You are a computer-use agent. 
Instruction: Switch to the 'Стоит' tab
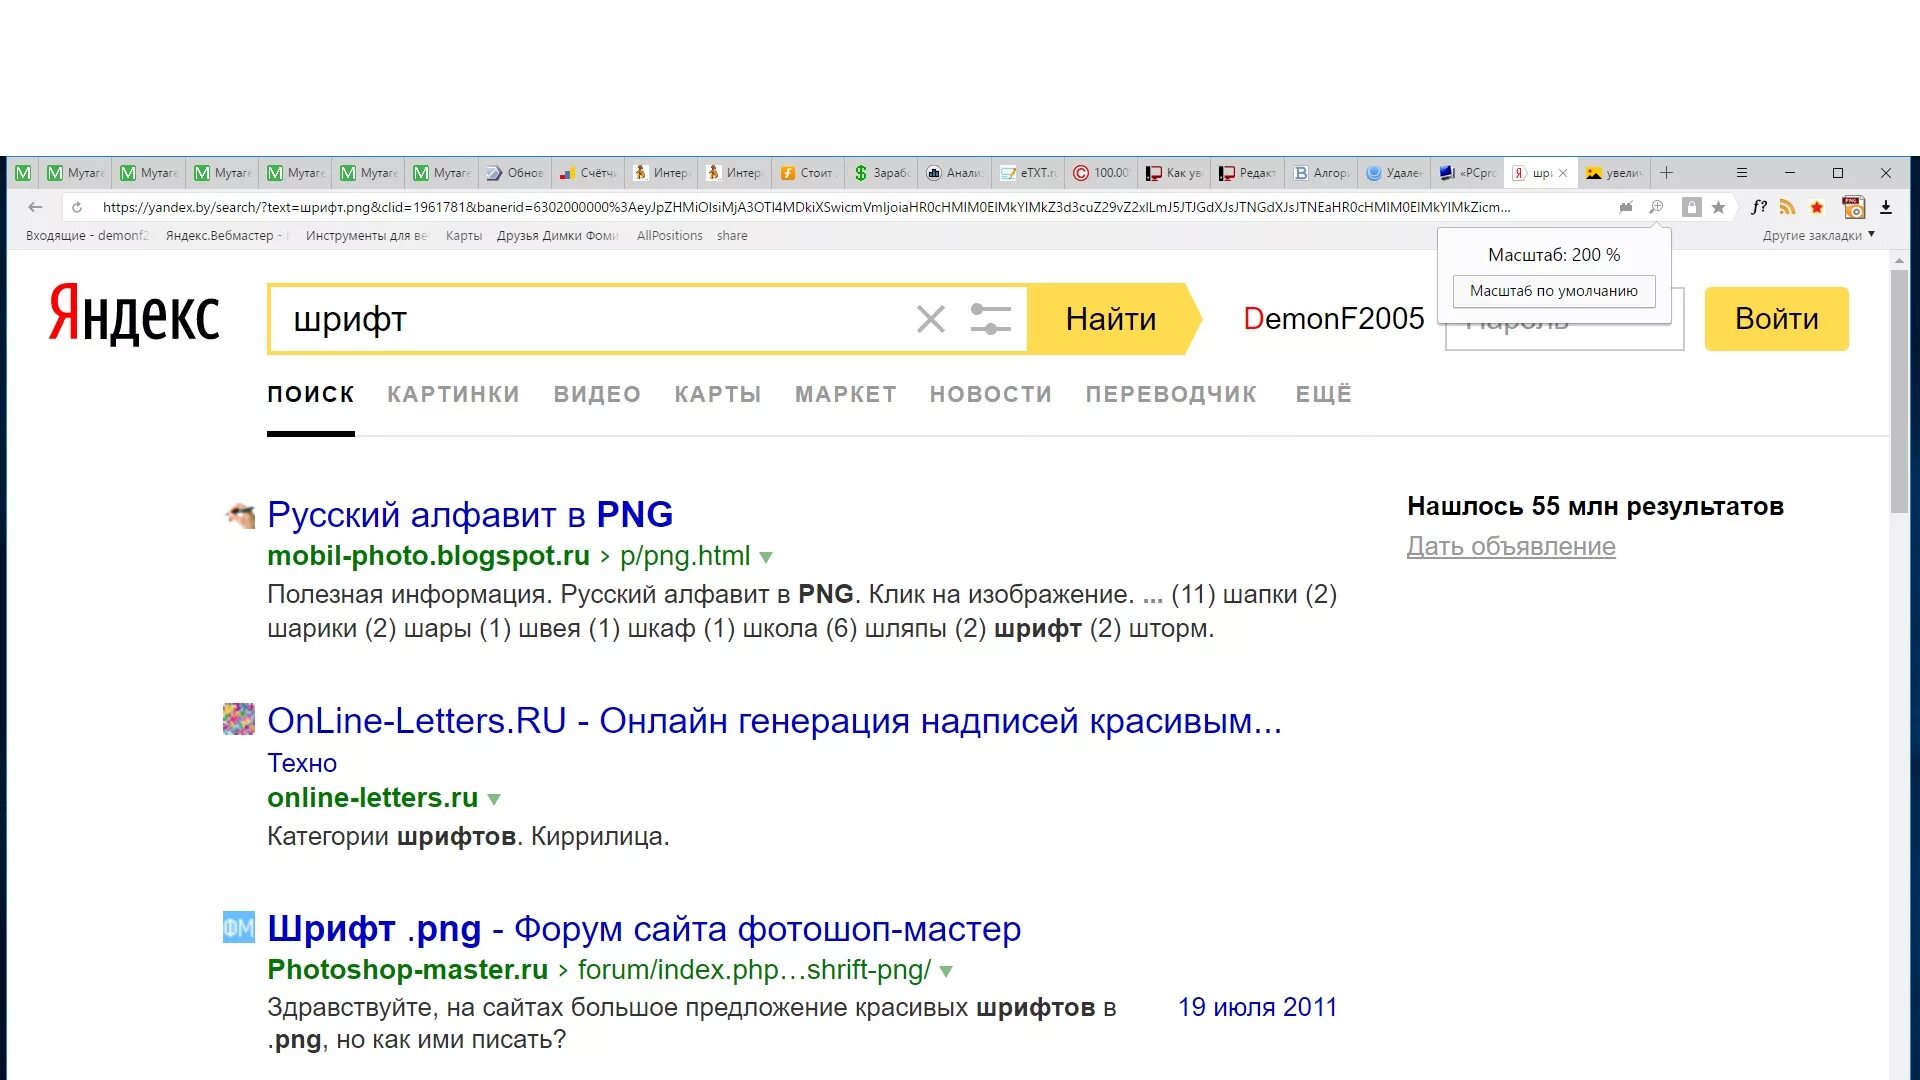[807, 173]
